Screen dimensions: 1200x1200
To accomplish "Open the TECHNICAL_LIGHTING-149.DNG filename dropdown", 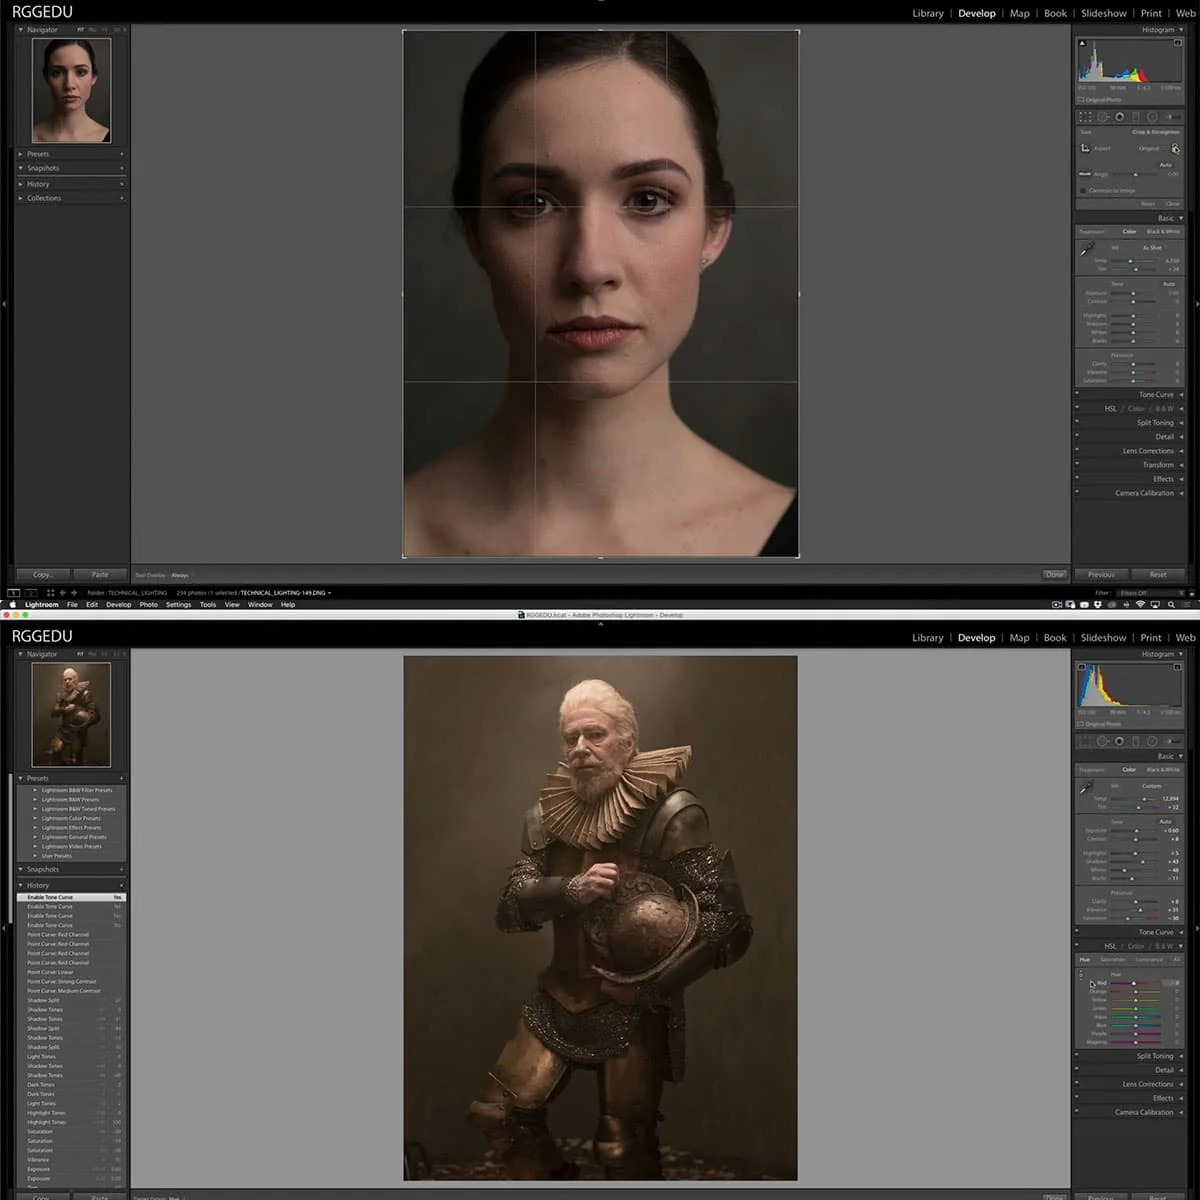I will tap(285, 593).
